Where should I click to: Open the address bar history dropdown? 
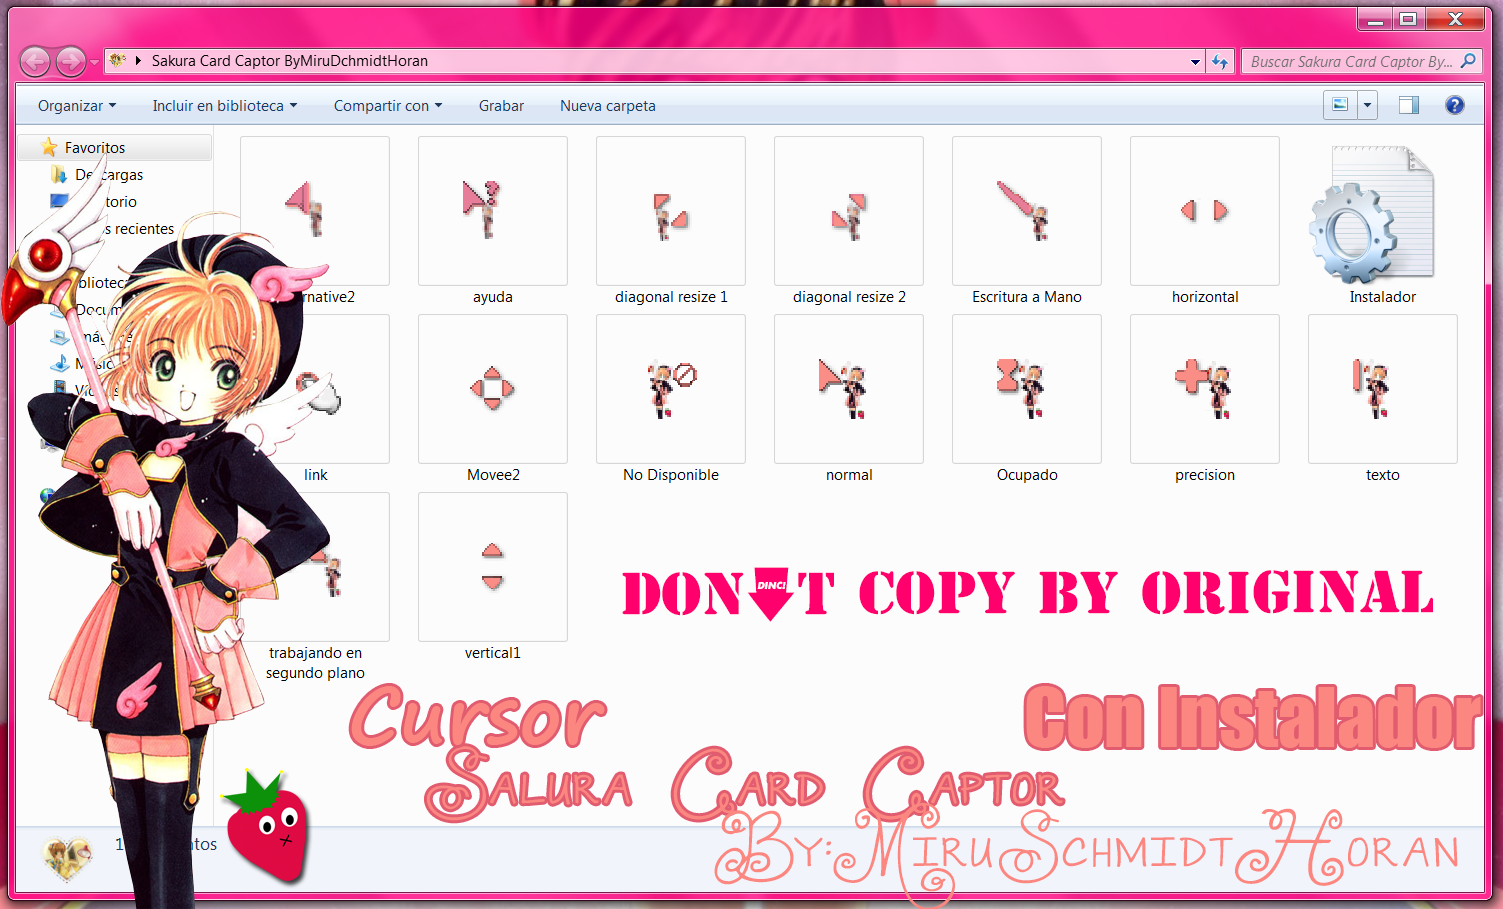coord(1193,61)
